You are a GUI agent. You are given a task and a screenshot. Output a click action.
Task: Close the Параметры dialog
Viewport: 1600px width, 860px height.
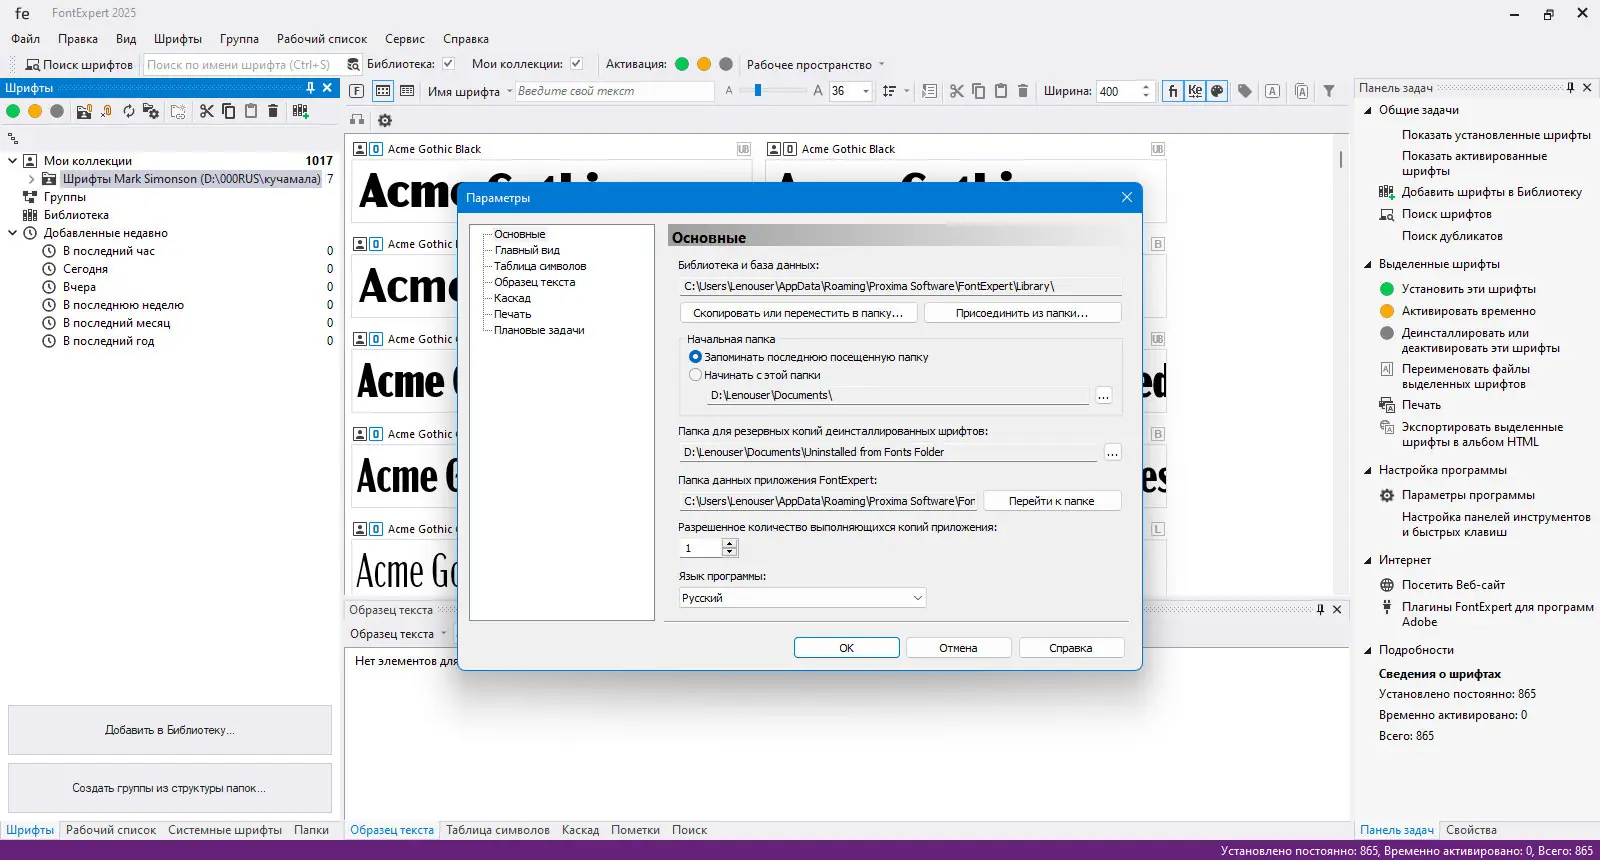(x=1127, y=197)
